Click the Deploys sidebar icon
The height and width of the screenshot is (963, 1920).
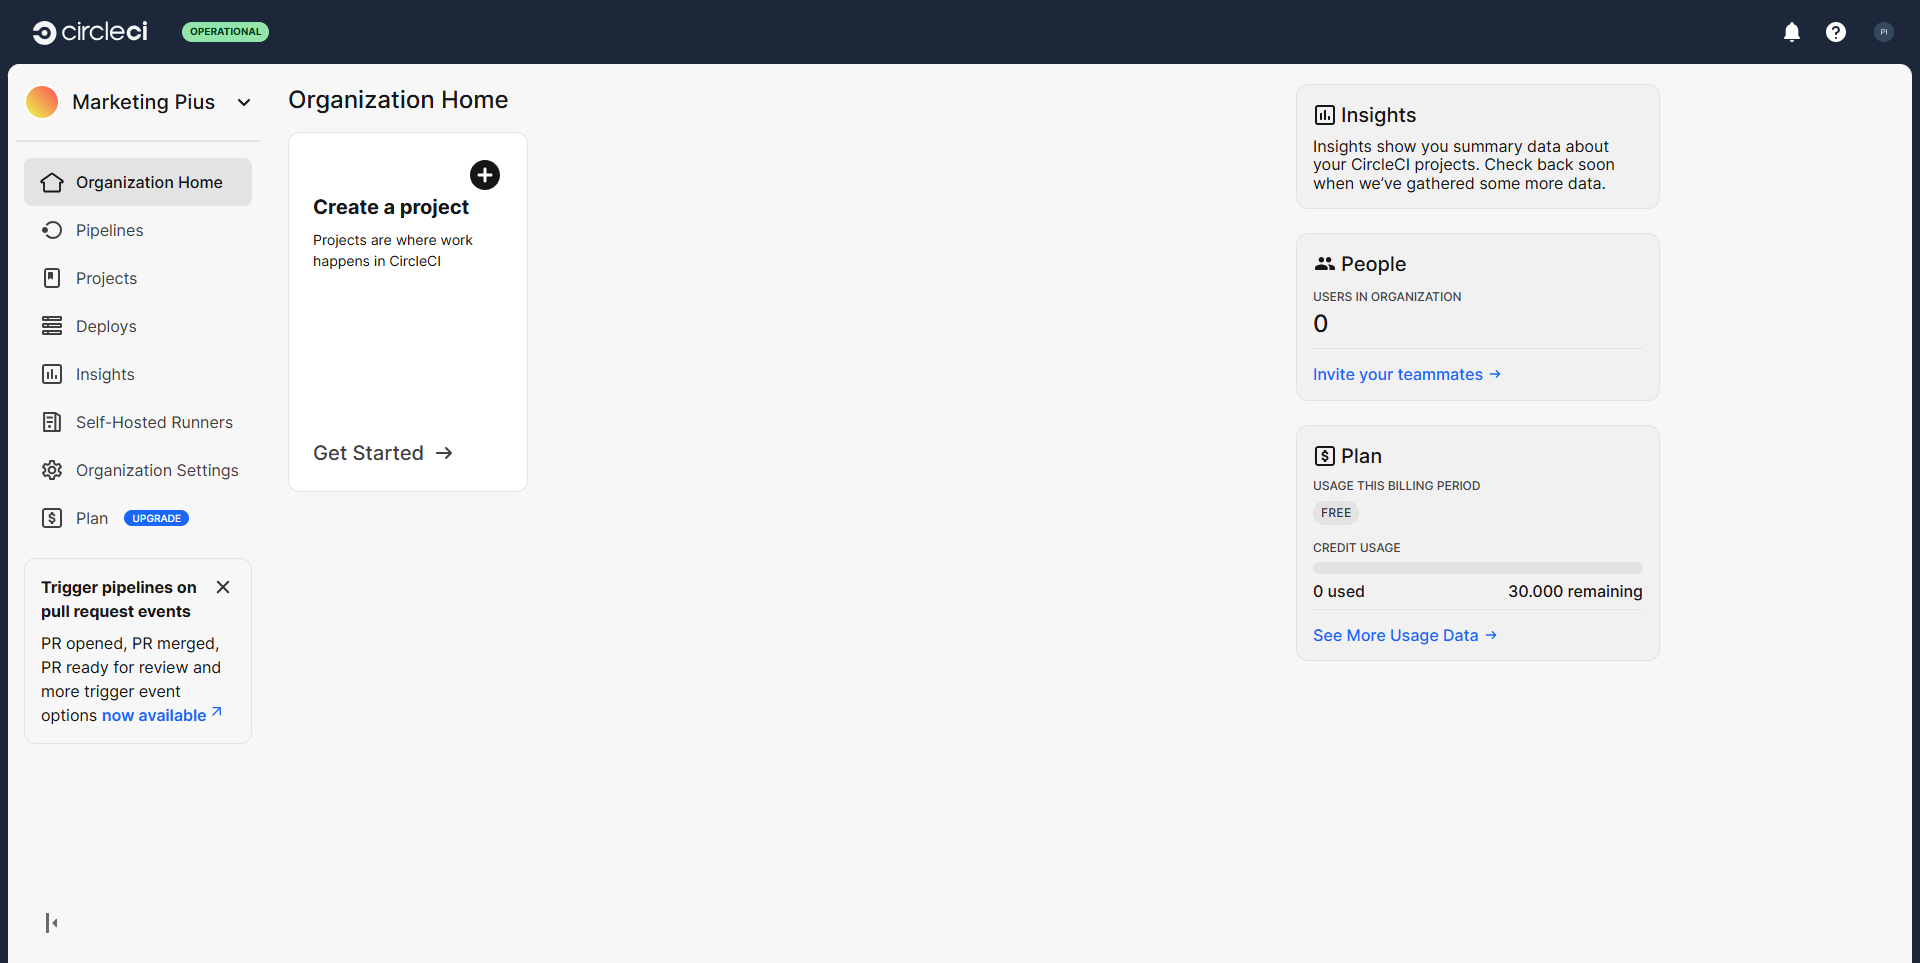(x=52, y=326)
